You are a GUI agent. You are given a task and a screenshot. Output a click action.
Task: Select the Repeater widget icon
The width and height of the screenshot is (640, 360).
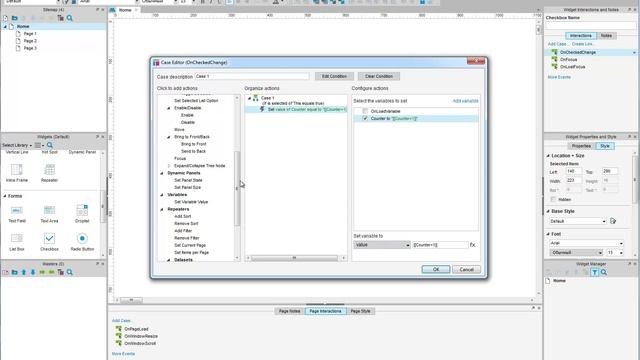click(x=49, y=169)
